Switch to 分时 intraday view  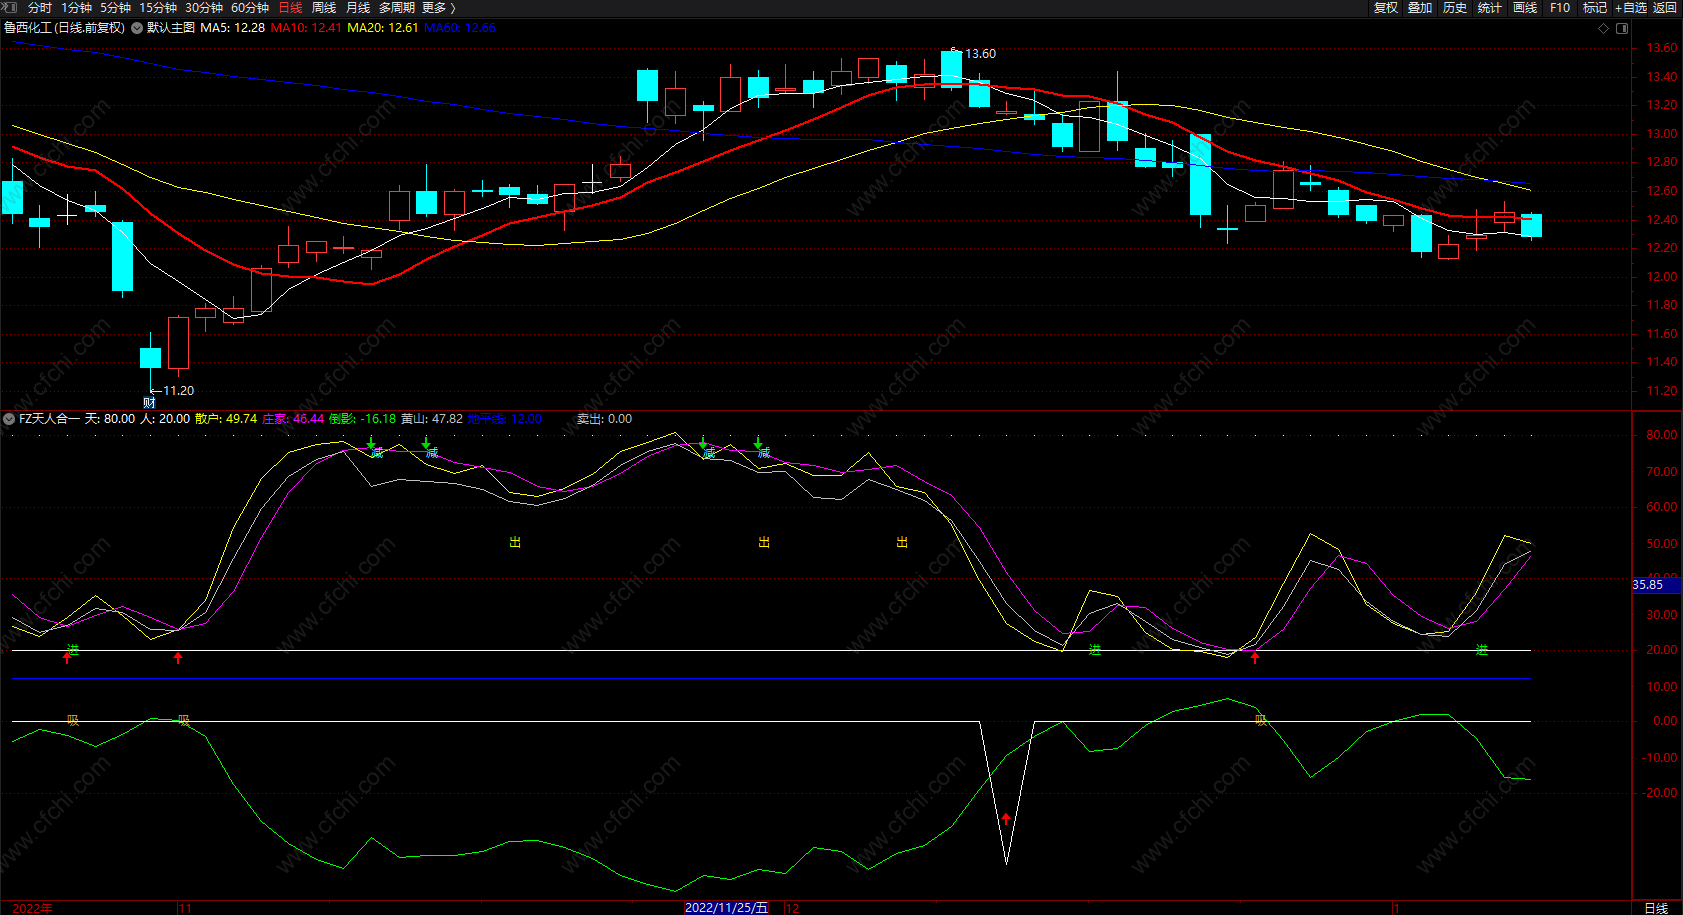pos(40,8)
